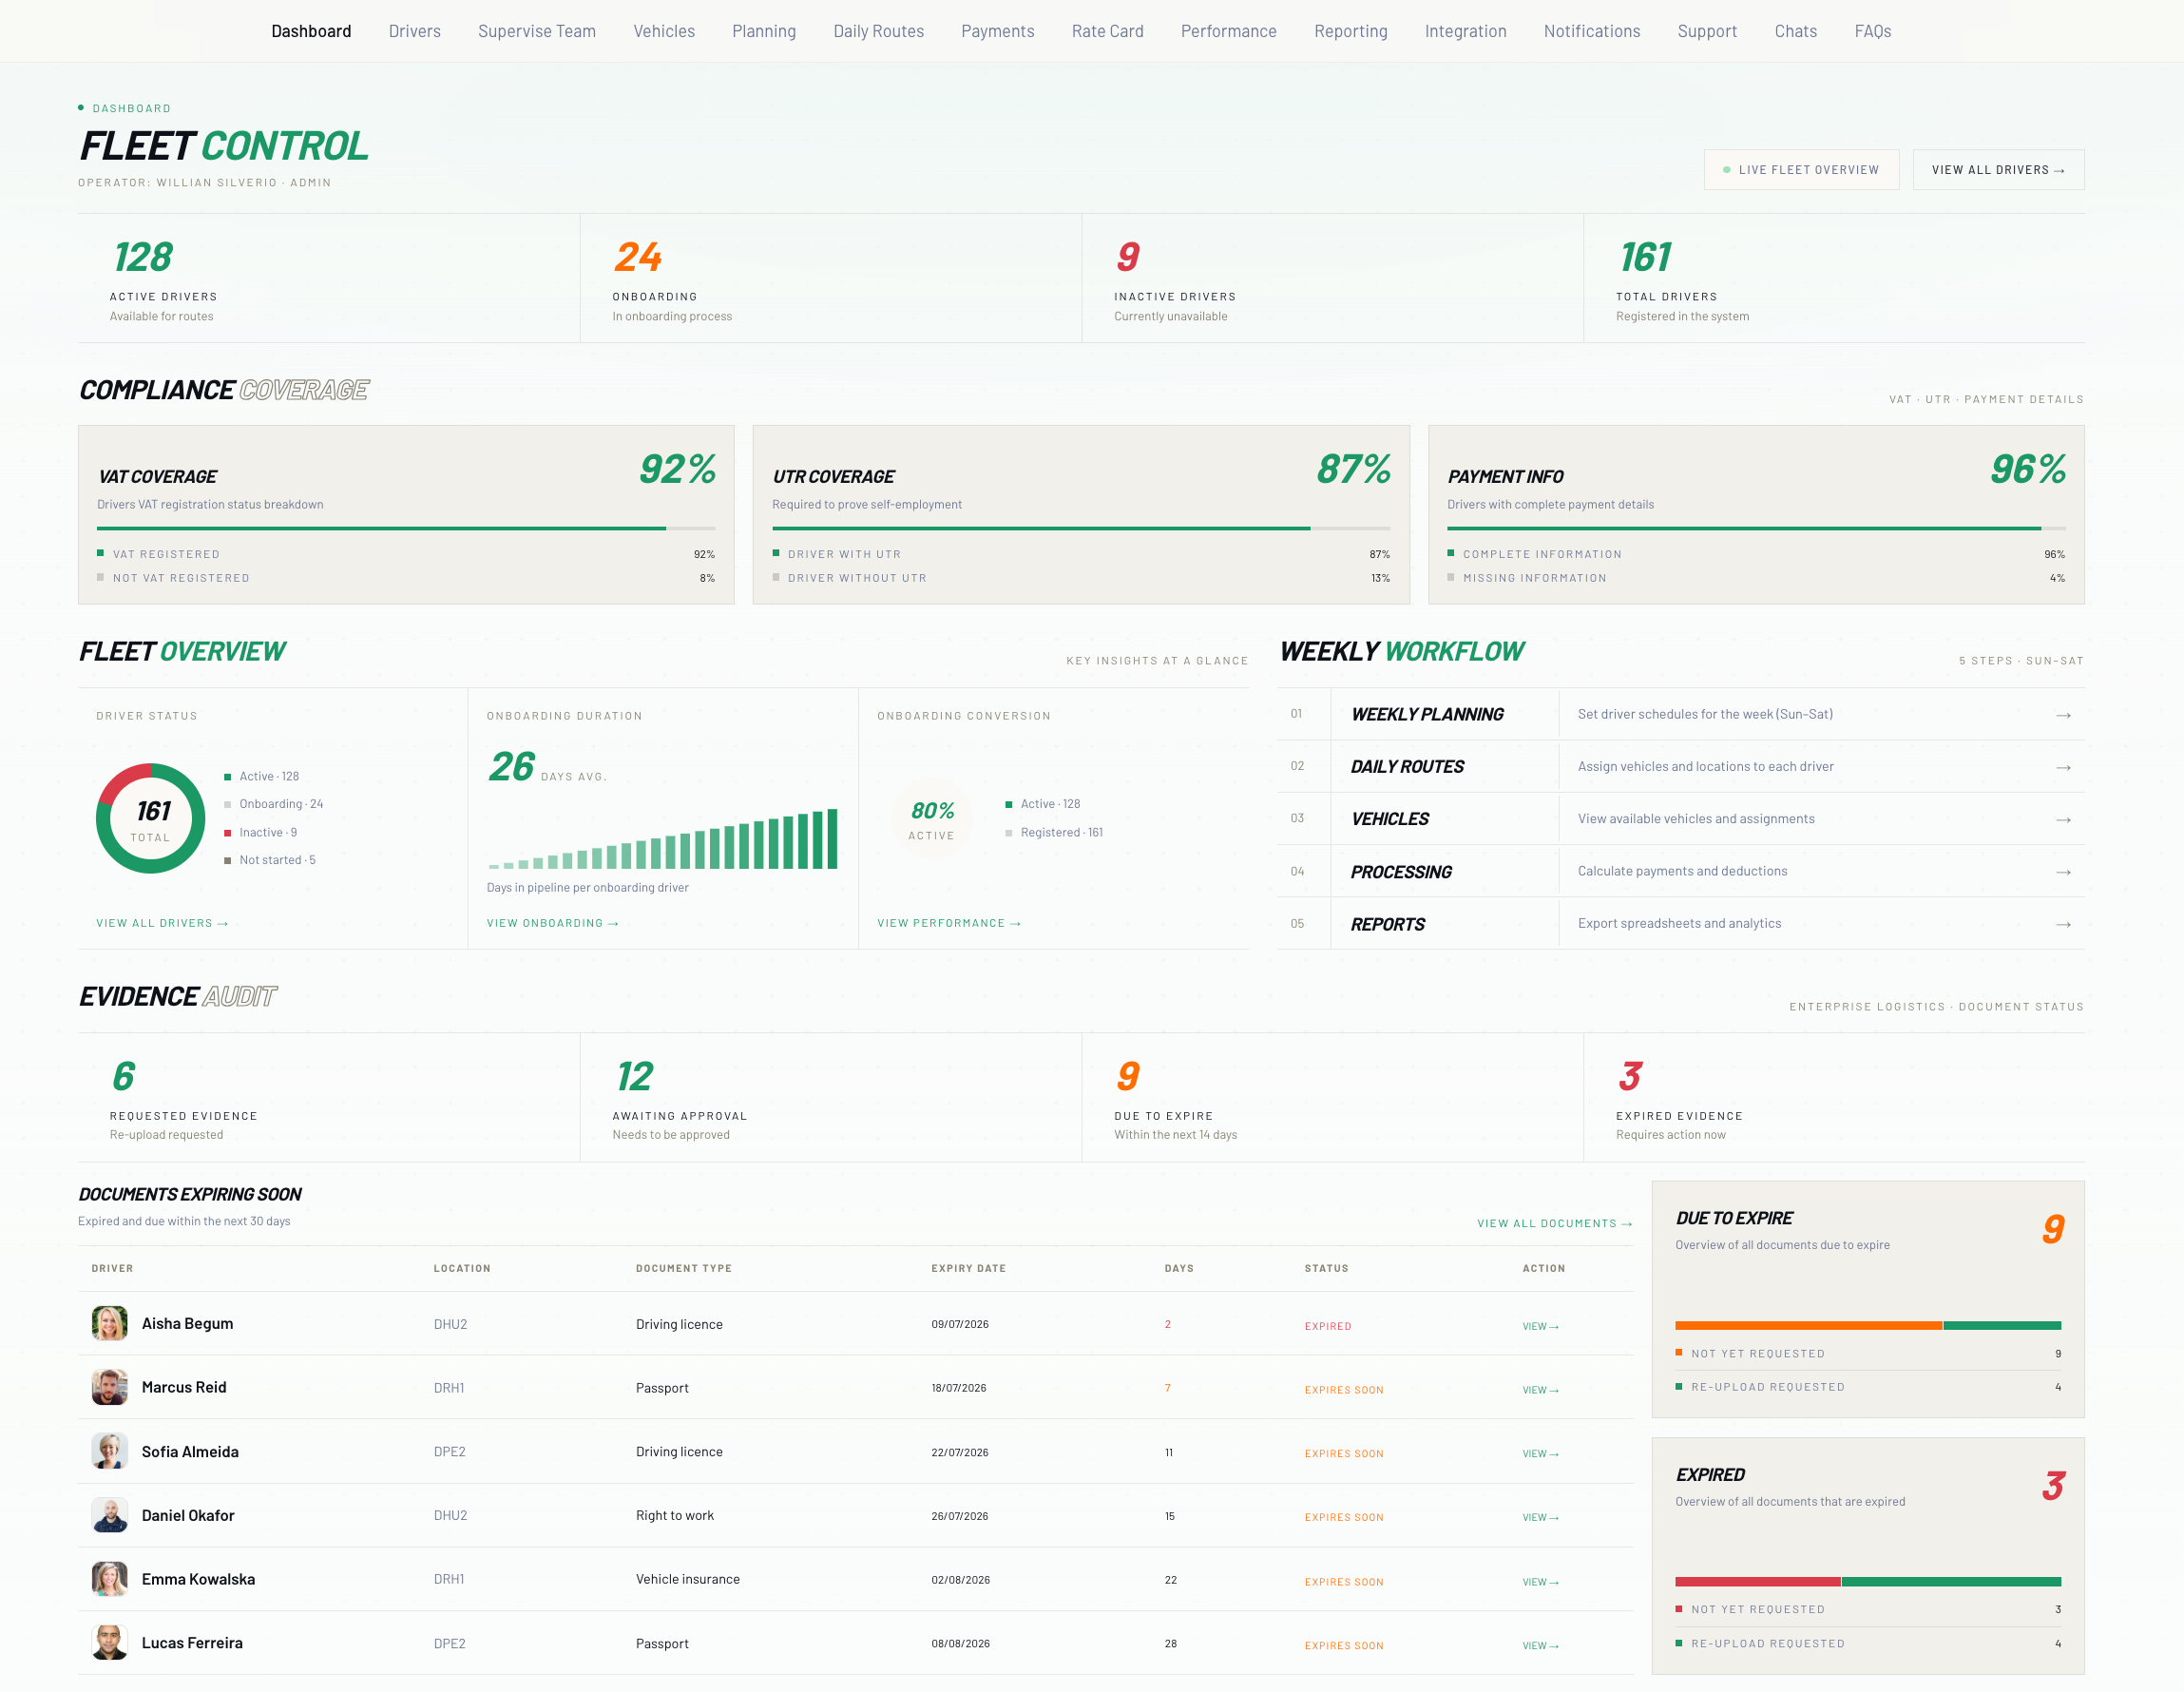
Task: Follow the View Onboarding link
Action: pyautogui.click(x=552, y=923)
